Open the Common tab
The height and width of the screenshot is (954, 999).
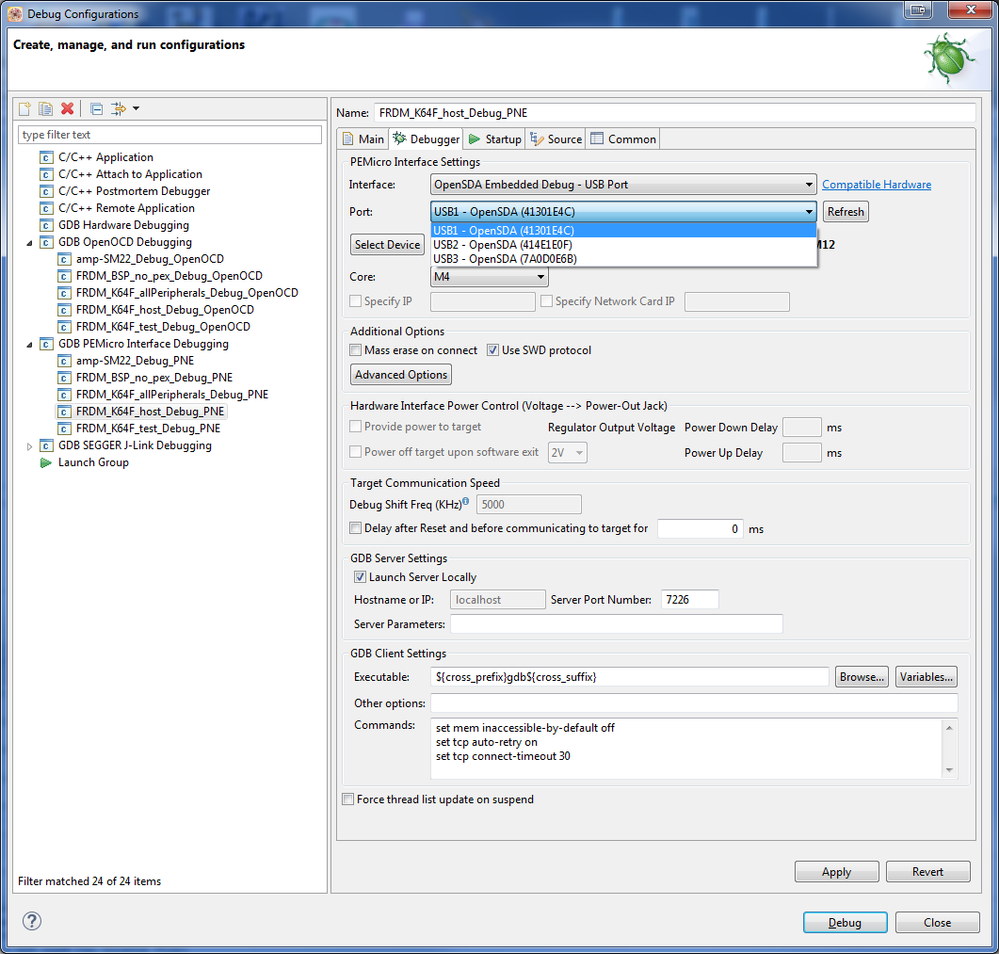[x=623, y=139]
